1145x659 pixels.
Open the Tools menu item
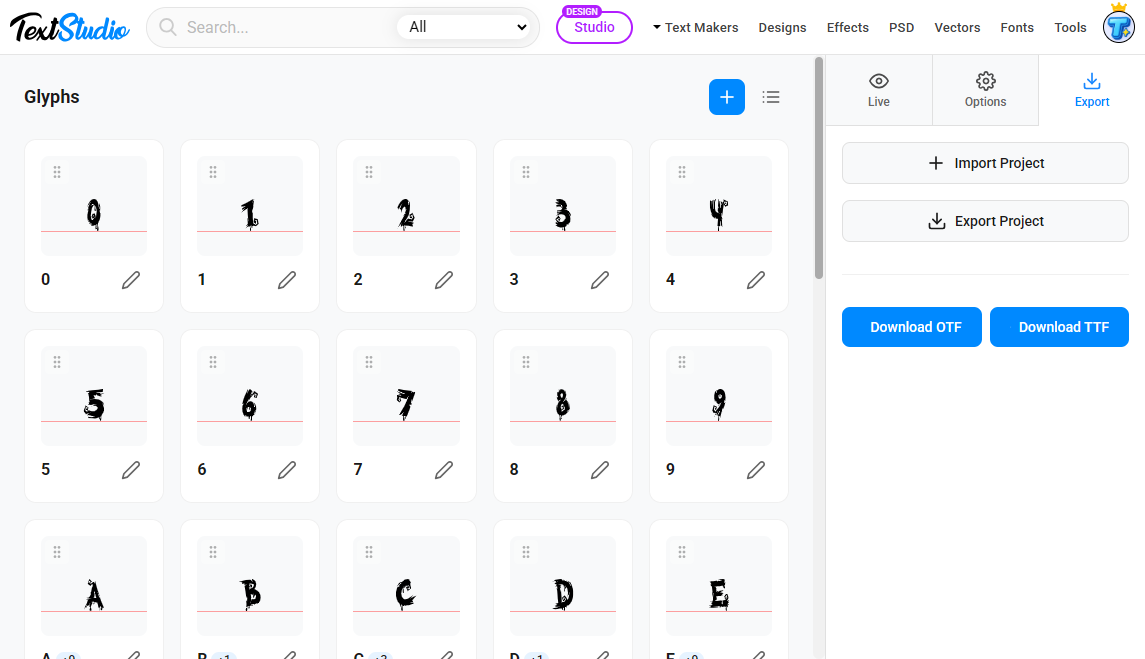(1070, 27)
